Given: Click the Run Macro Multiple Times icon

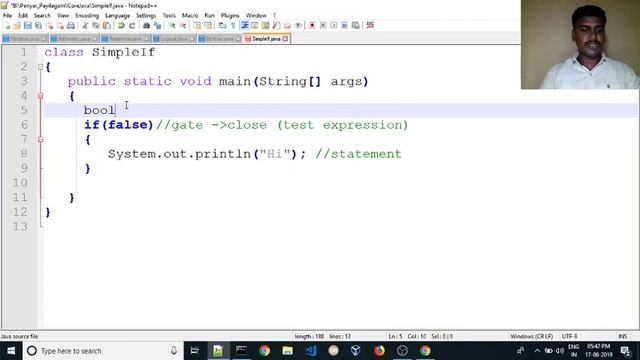Looking at the screenshot, I should pos(344,25).
